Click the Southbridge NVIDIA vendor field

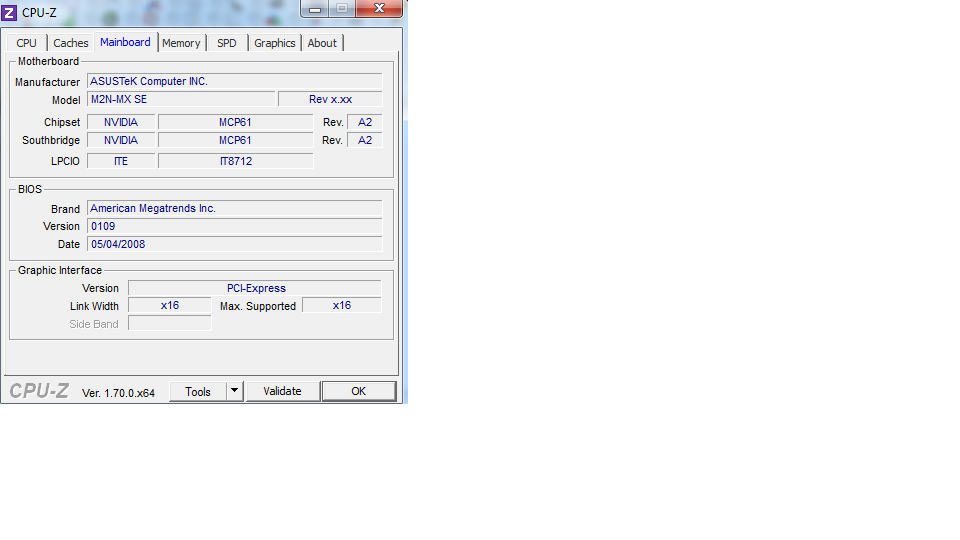121,140
